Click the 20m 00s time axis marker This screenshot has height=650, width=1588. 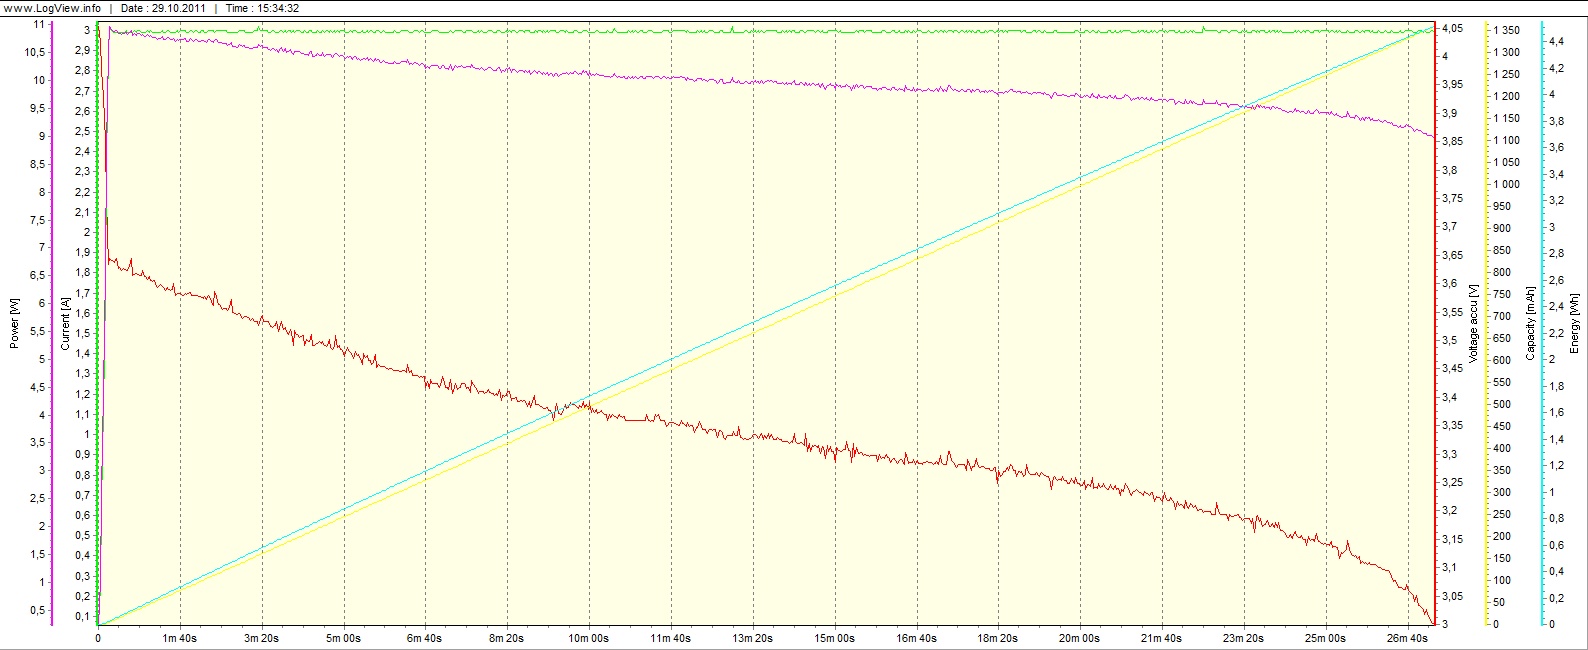click(1080, 638)
